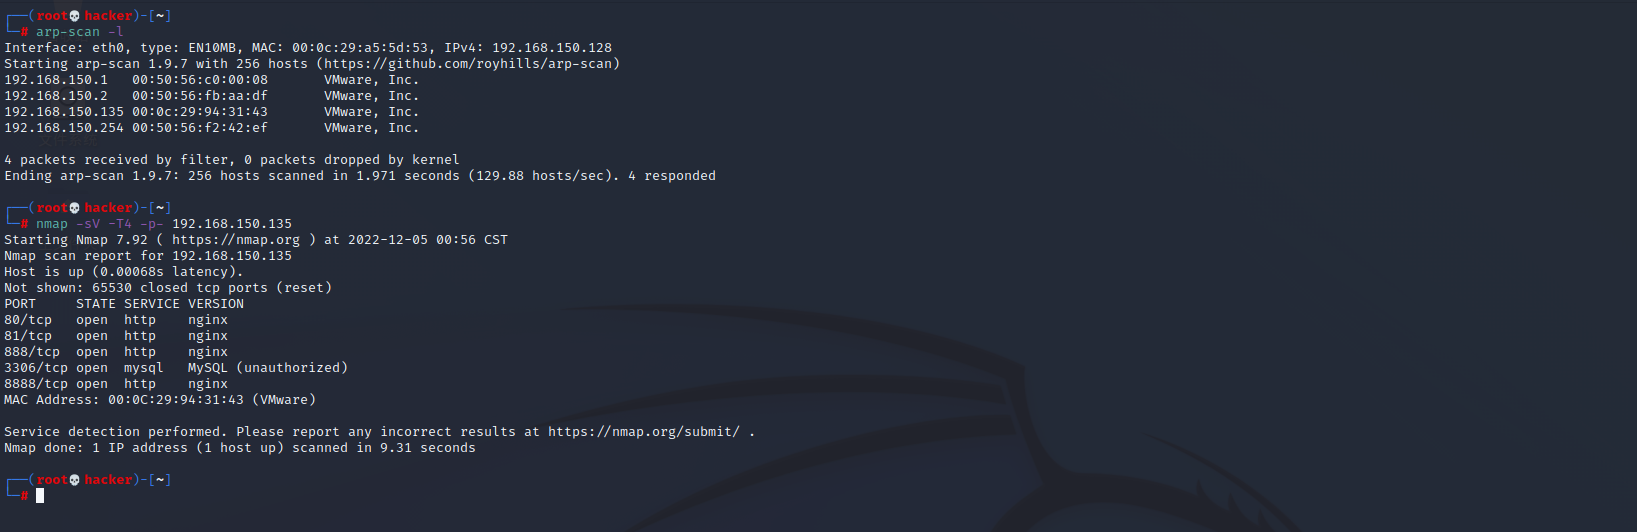Click the skull icon in the nmap prompt
The width and height of the screenshot is (1637, 532).
pyautogui.click(x=75, y=208)
